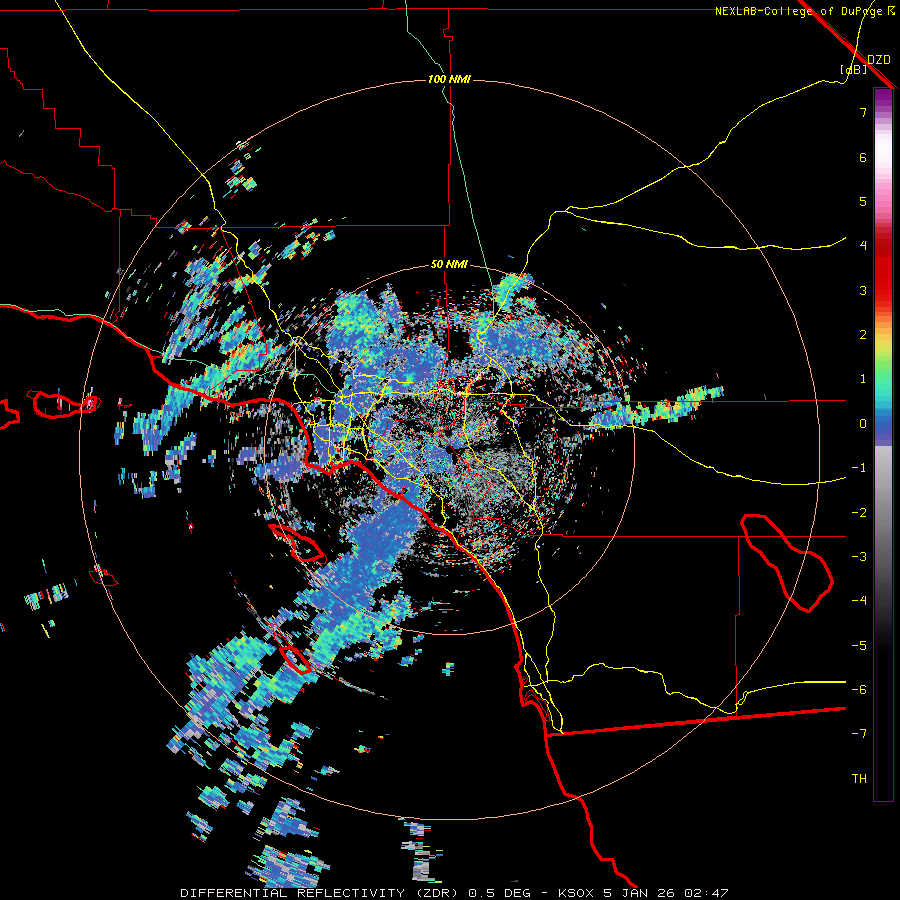Click the 50 NMI range ring label
Viewport: 900px width, 900px height.
pyautogui.click(x=449, y=264)
